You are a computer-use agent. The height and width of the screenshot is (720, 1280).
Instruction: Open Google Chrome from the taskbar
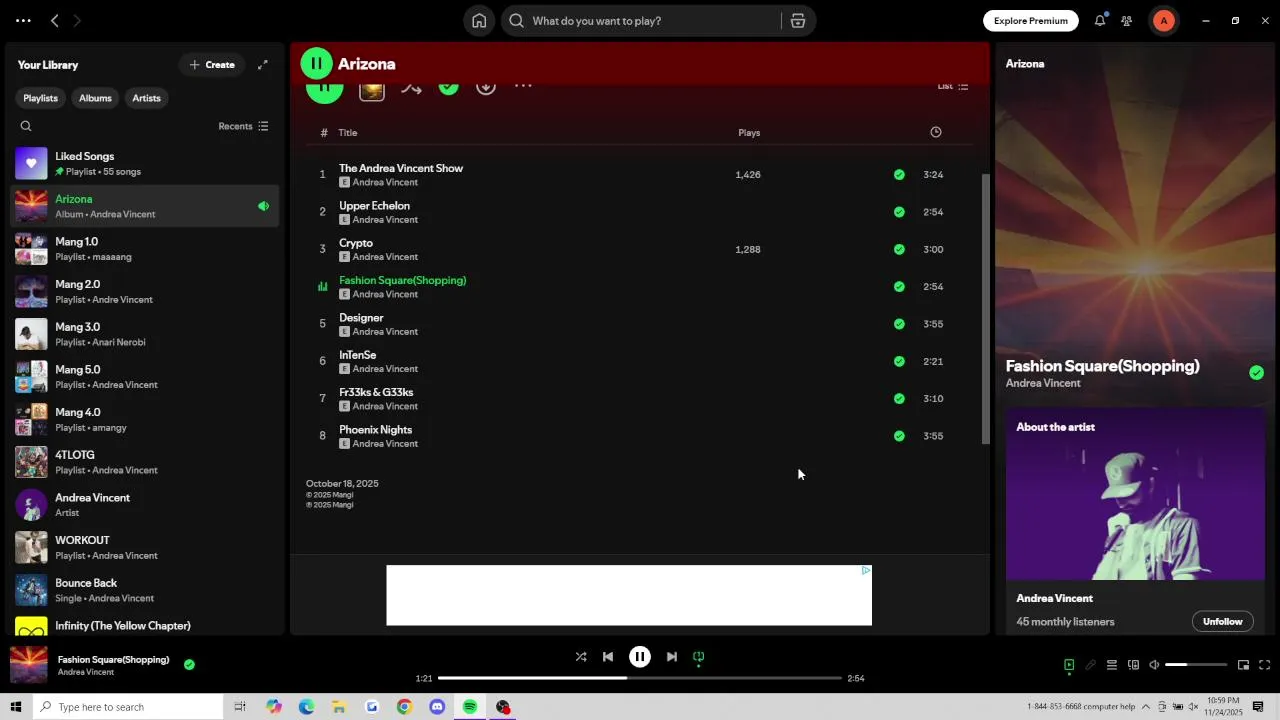(x=404, y=707)
